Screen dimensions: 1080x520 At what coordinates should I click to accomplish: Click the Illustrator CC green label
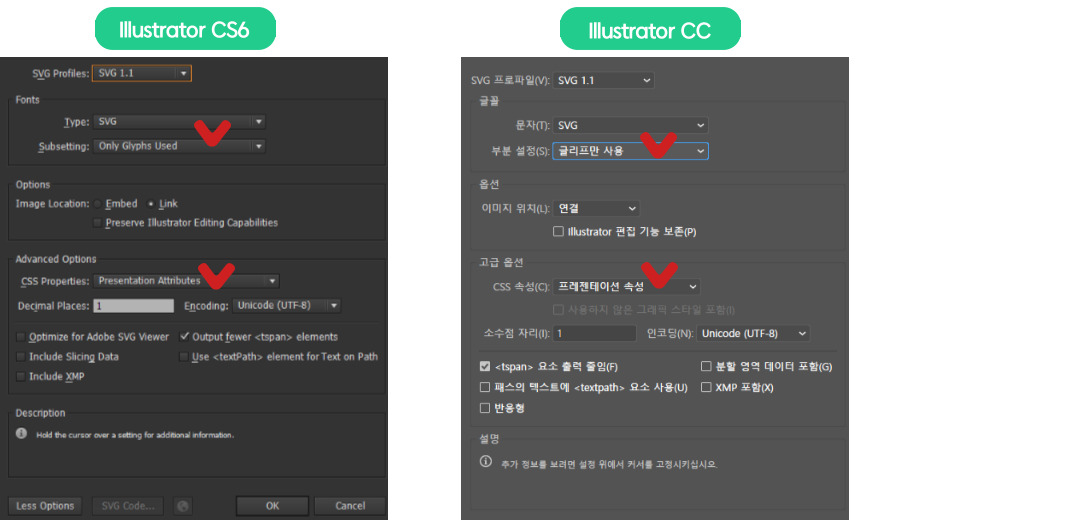[x=649, y=30]
